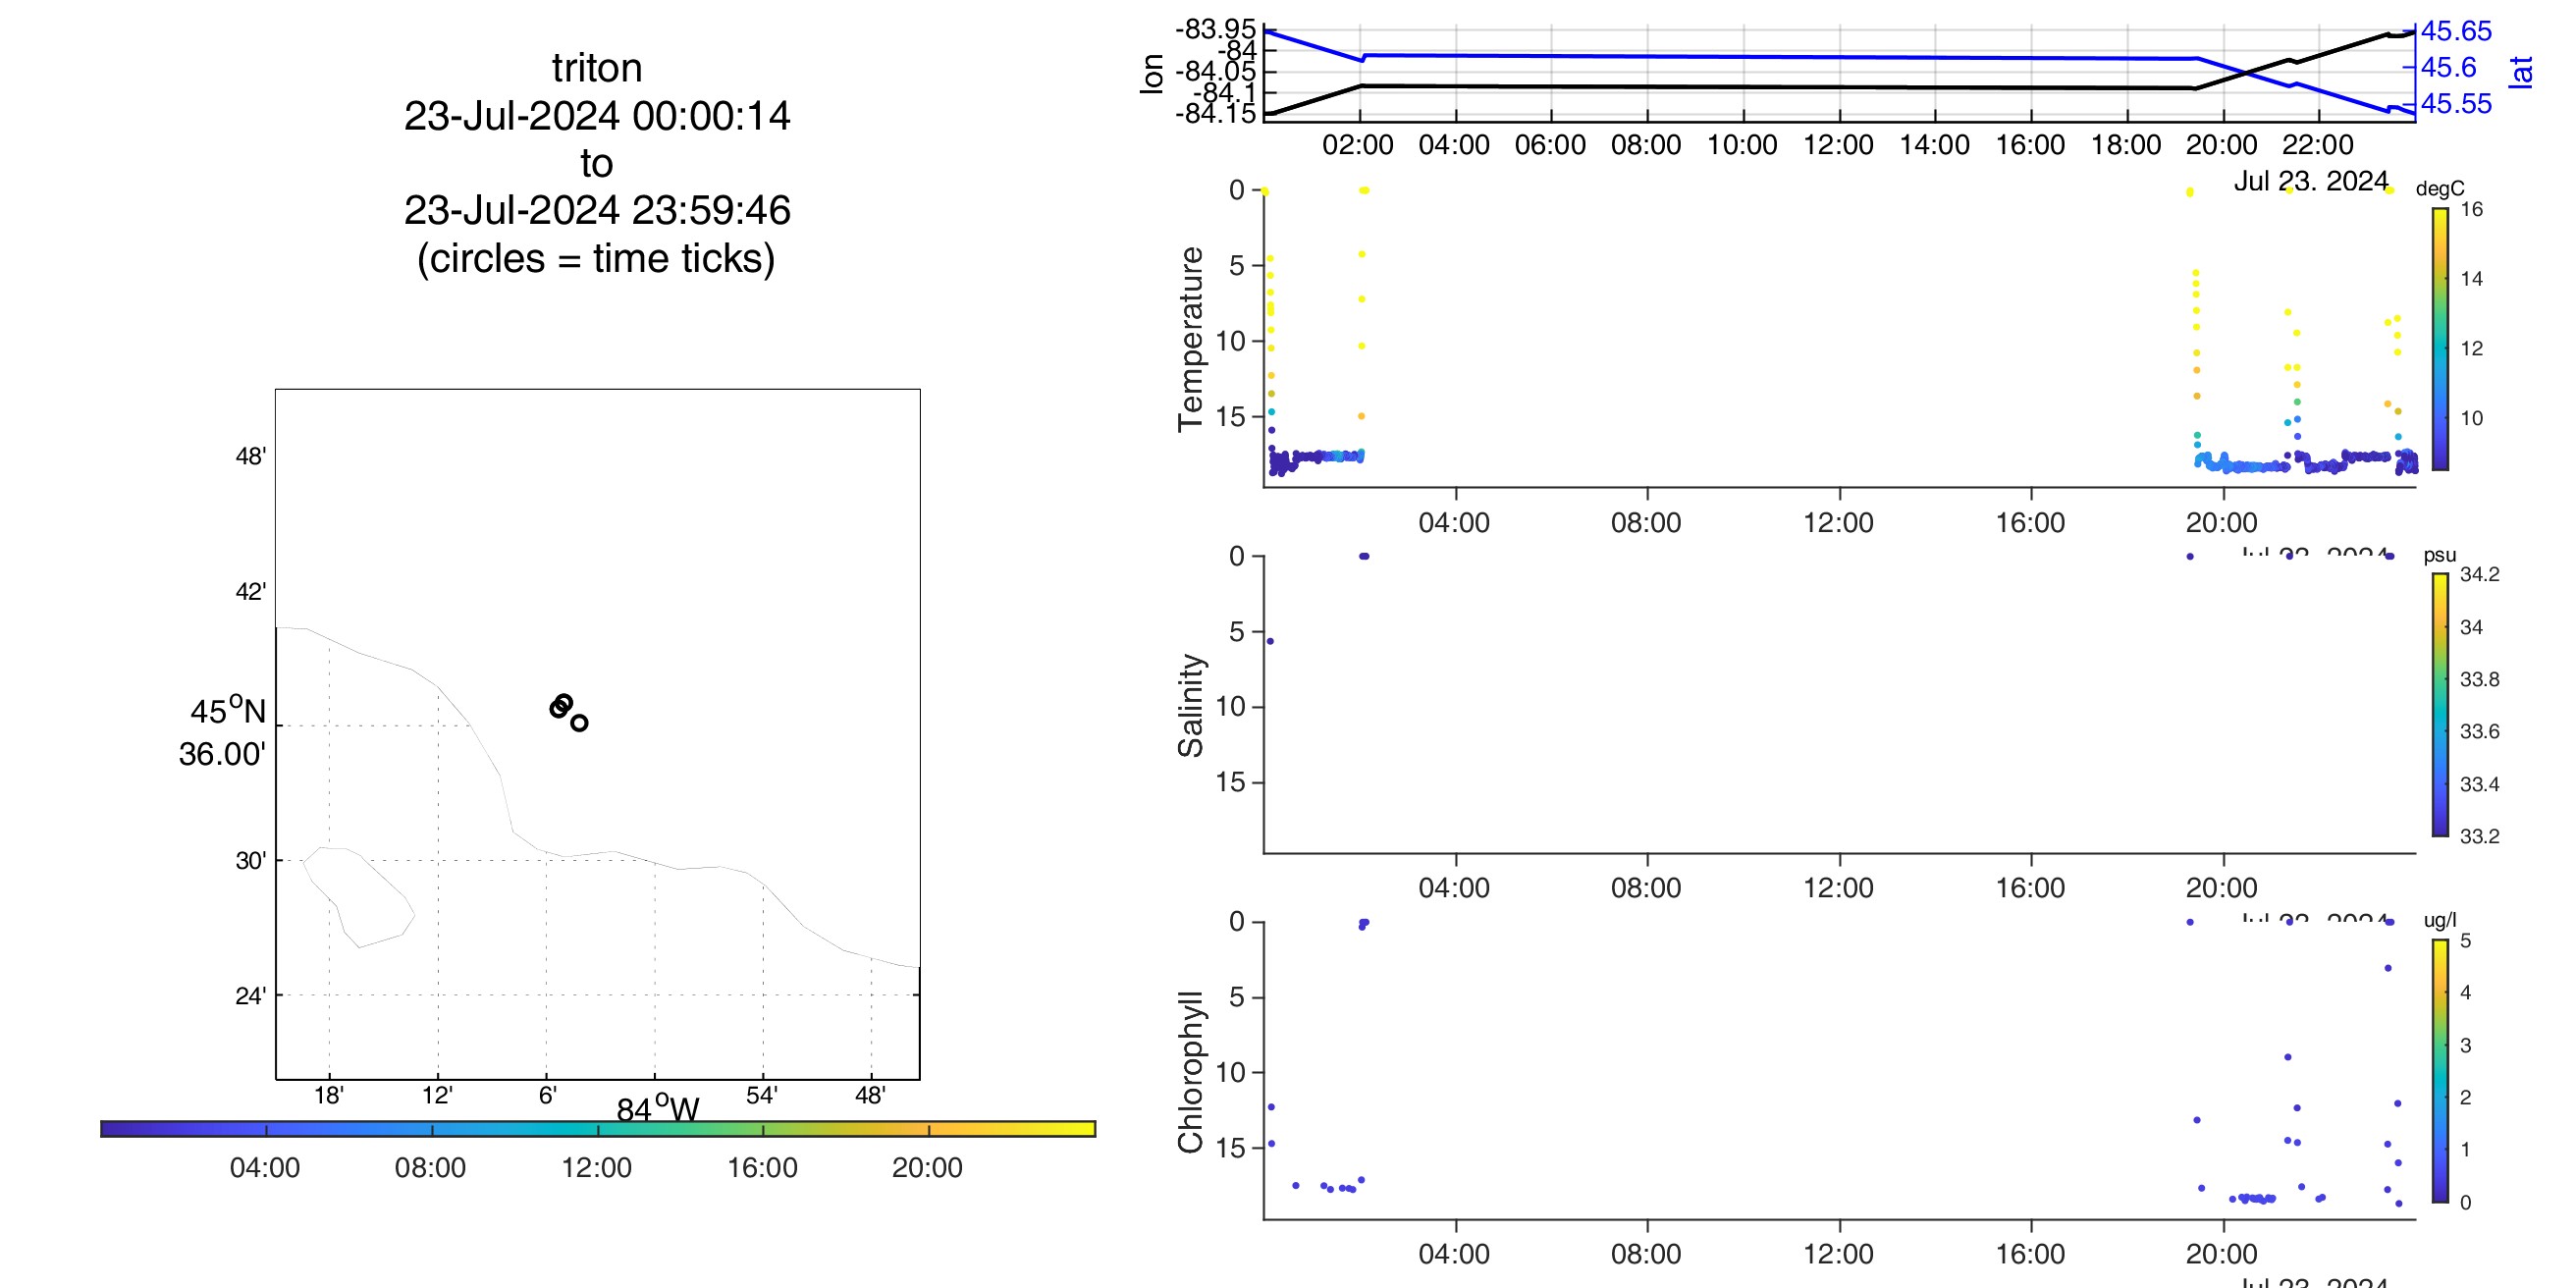2576x1288 pixels.
Task: Click the '45°N' latitude label on map
Action: click(x=228, y=710)
